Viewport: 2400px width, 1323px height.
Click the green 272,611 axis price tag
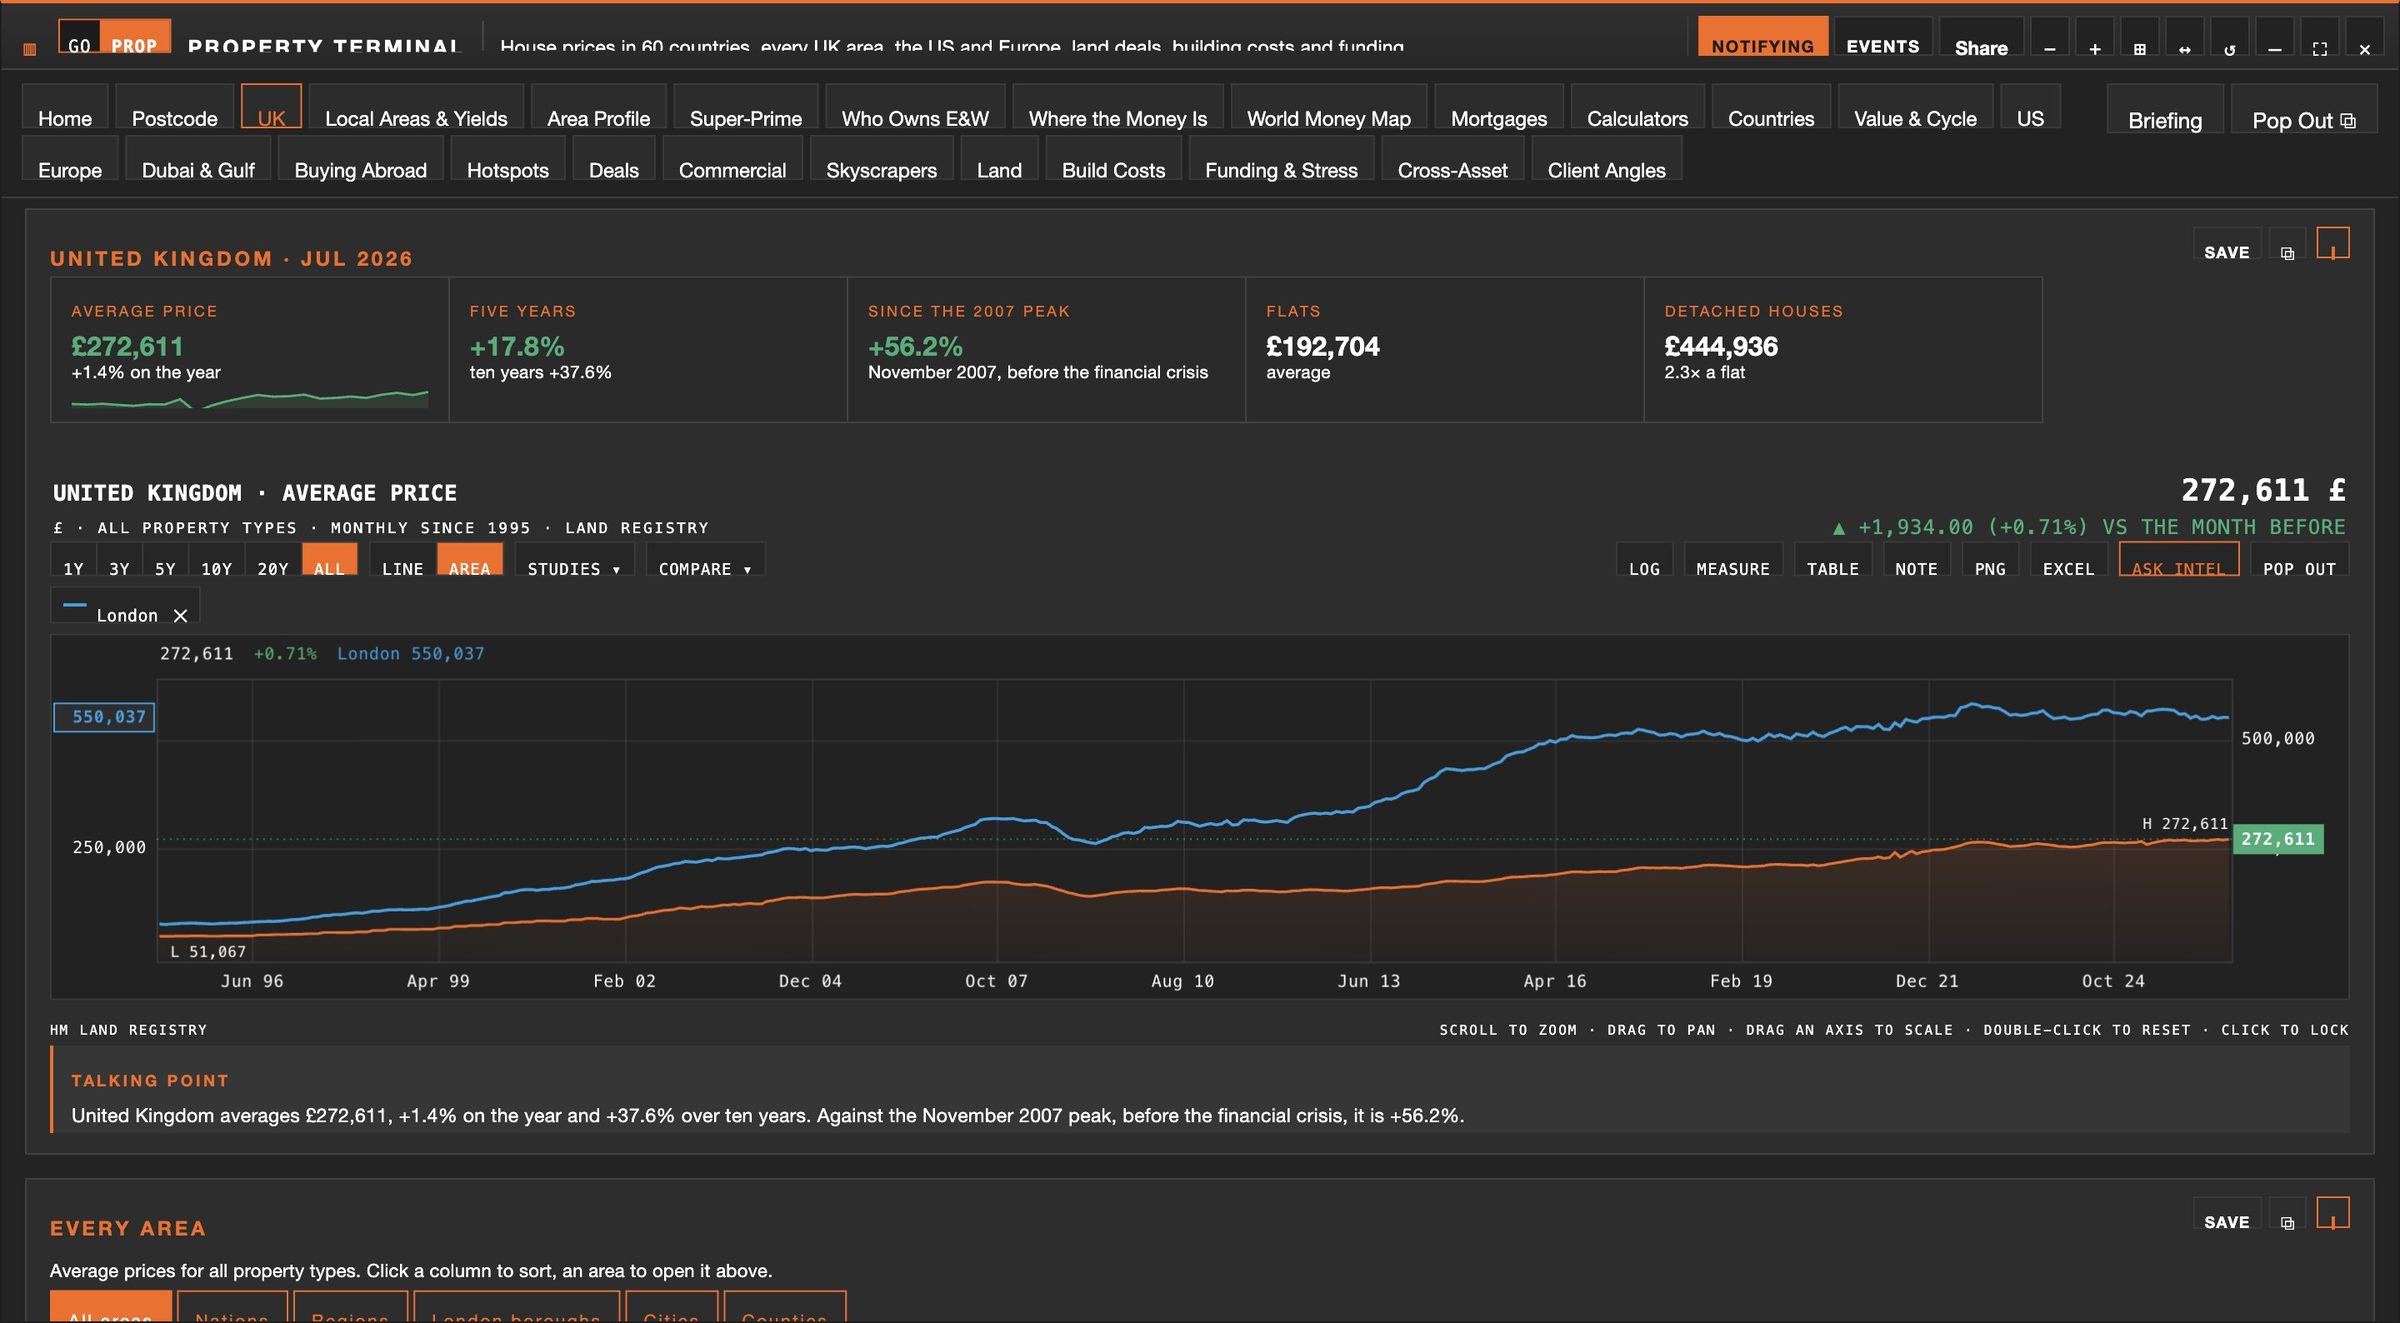click(2278, 839)
